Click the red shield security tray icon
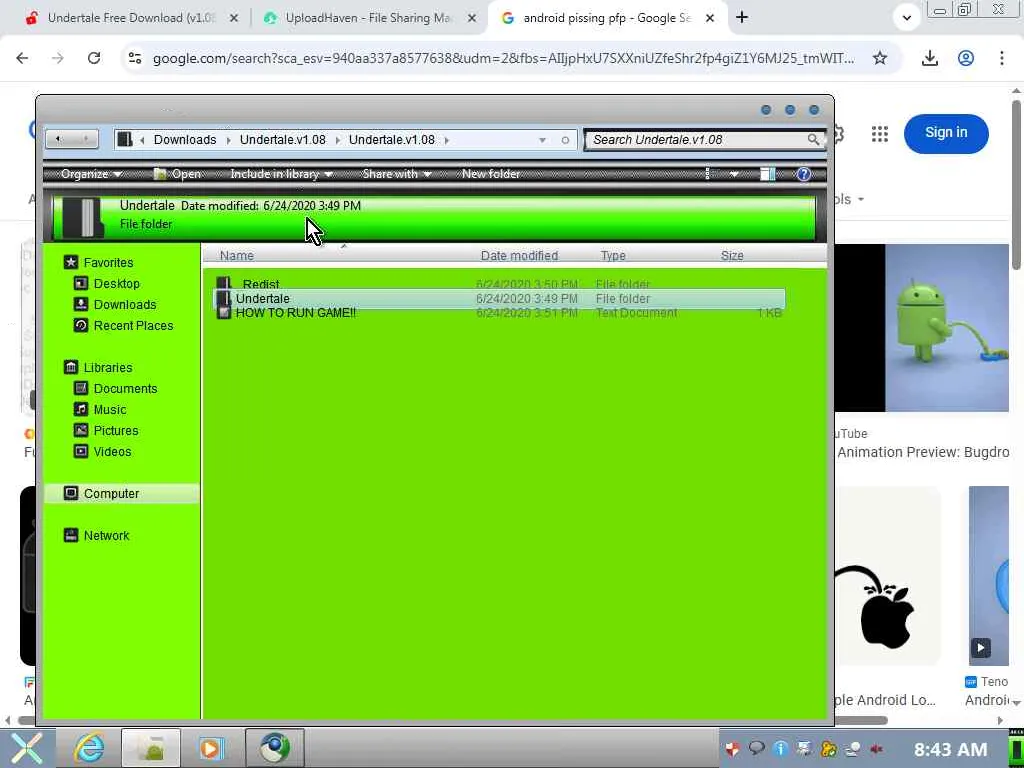Screen dimensions: 1024x768 point(733,749)
